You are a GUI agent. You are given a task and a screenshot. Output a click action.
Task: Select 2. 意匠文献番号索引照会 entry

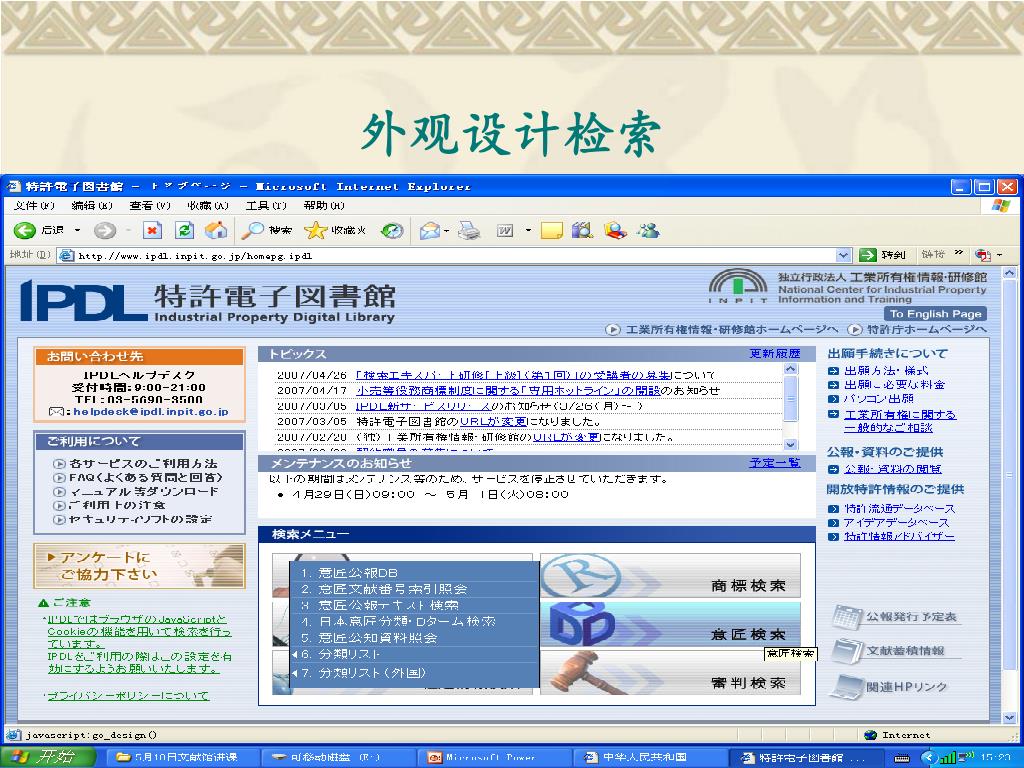tap(415, 589)
